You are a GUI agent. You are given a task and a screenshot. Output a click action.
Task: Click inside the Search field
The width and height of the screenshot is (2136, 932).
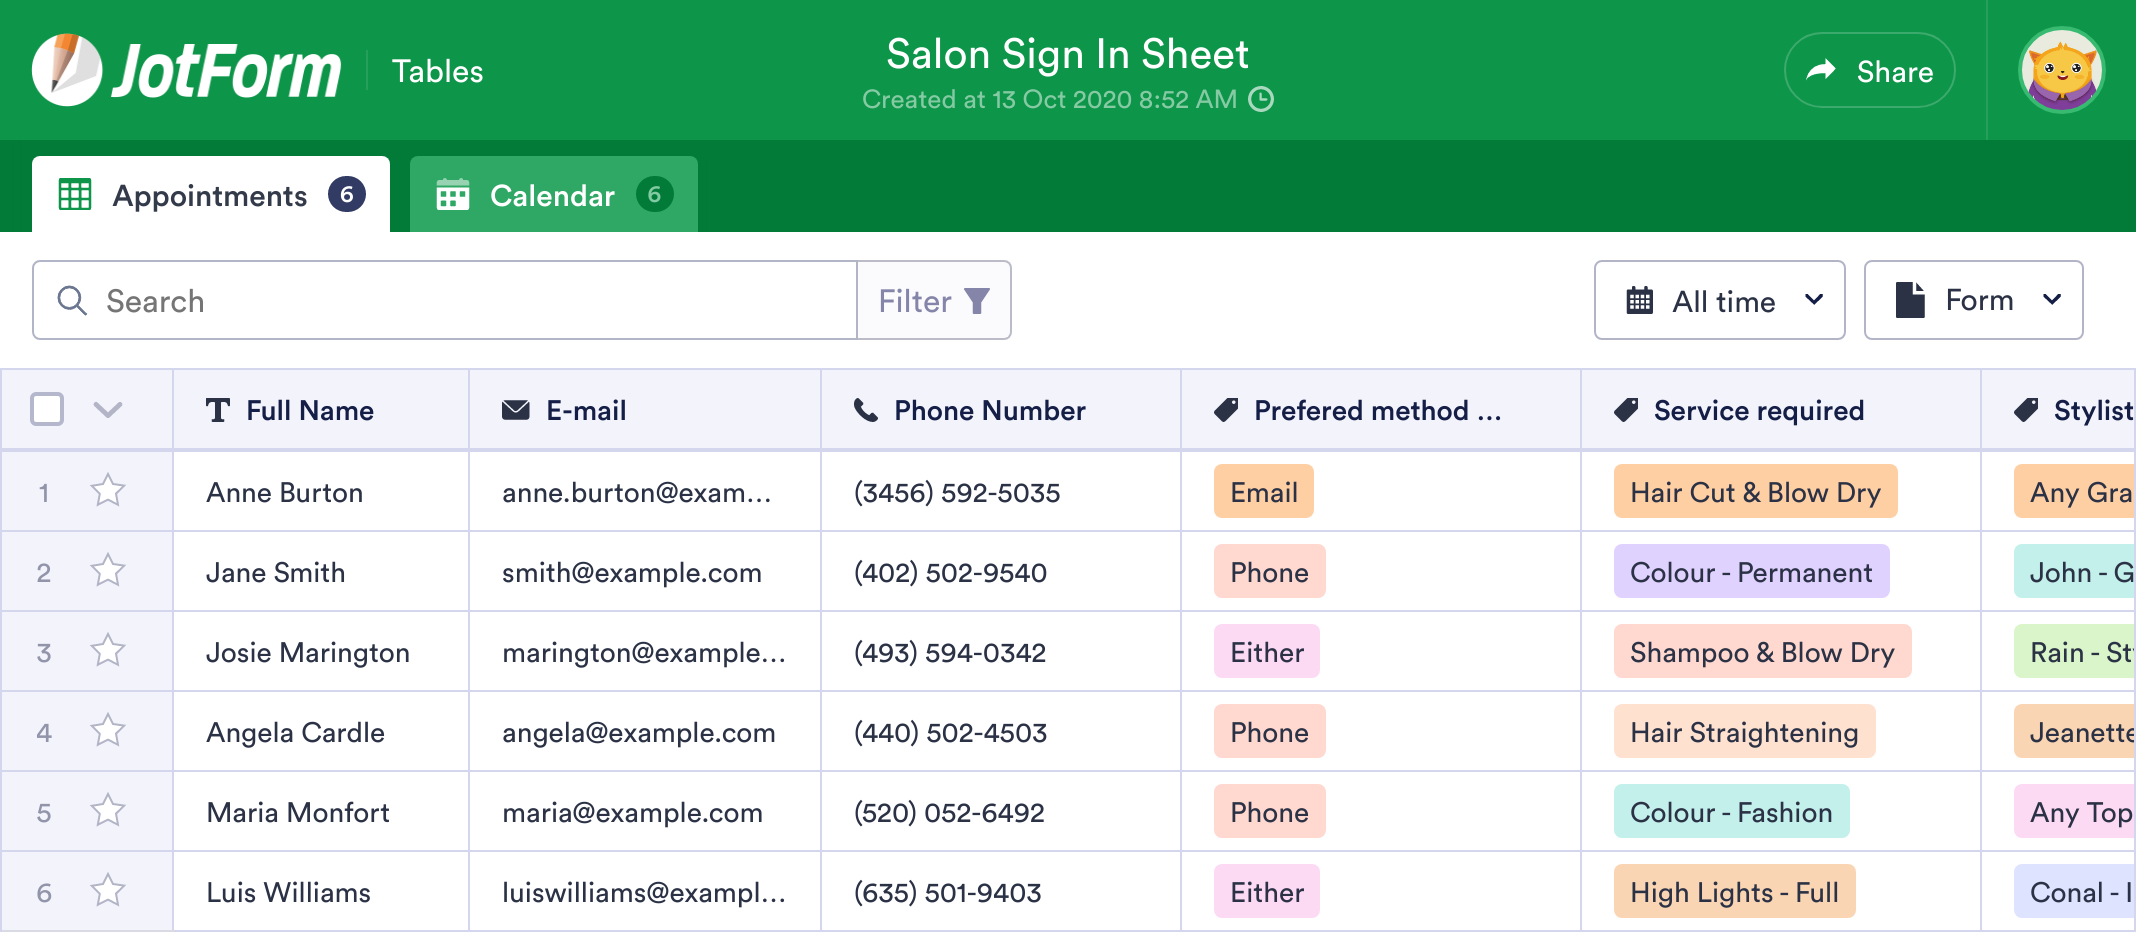point(400,300)
